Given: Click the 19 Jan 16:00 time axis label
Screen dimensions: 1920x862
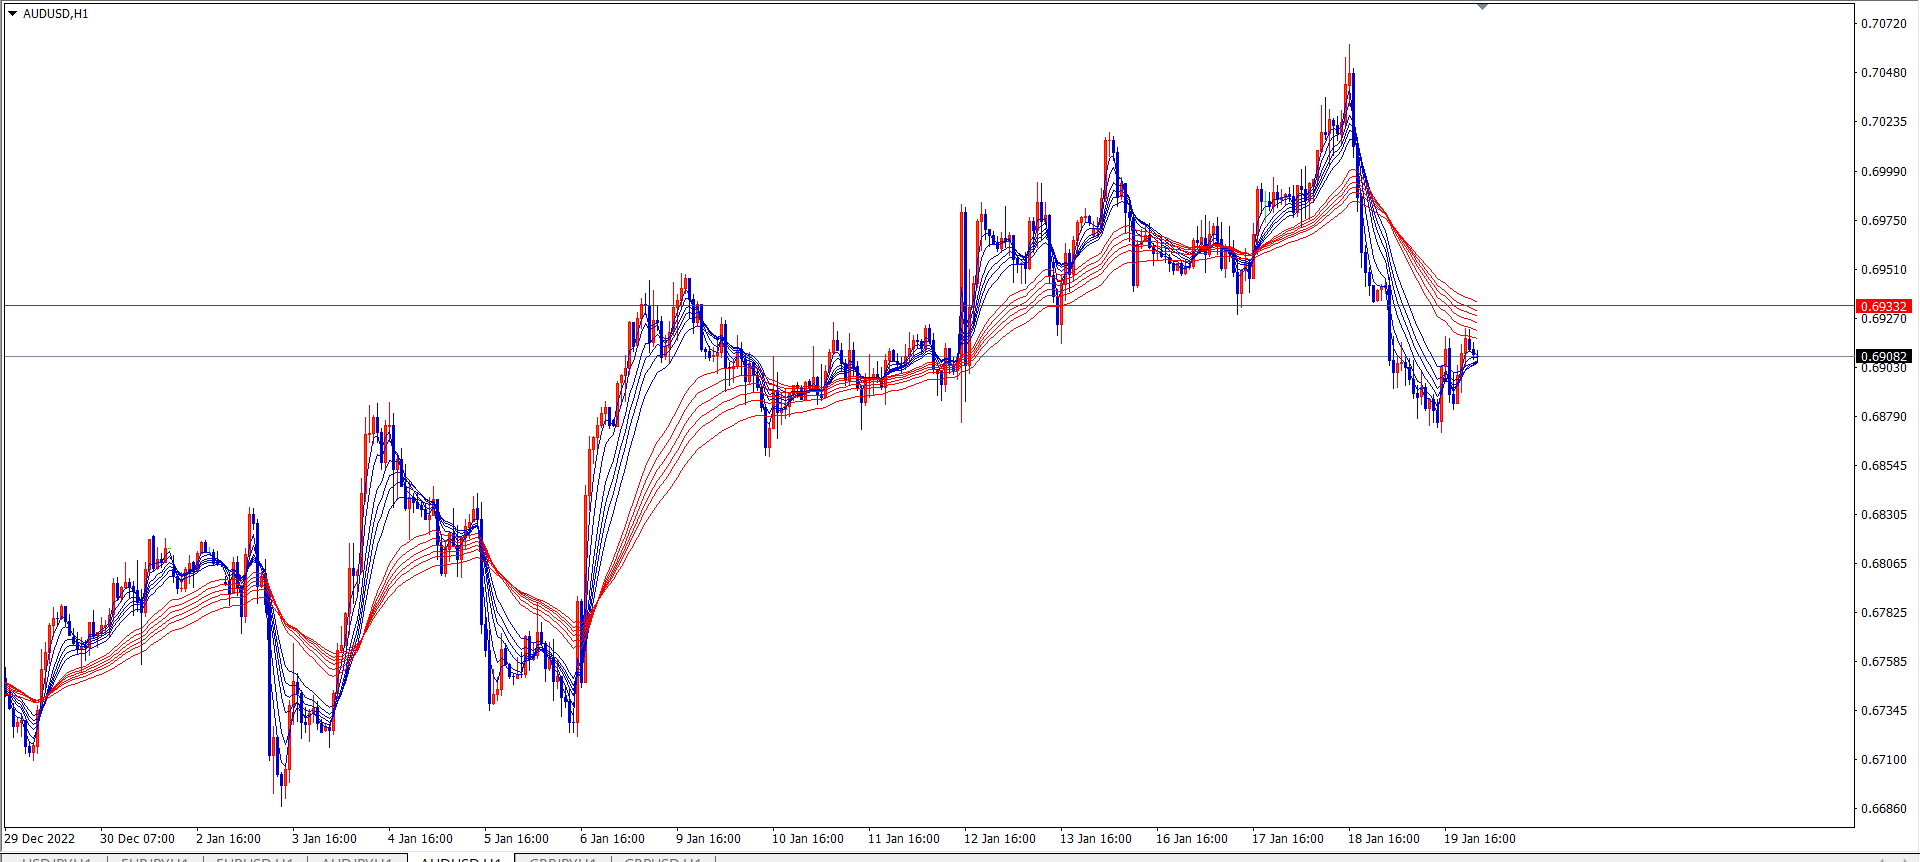Looking at the screenshot, I should [x=1479, y=839].
